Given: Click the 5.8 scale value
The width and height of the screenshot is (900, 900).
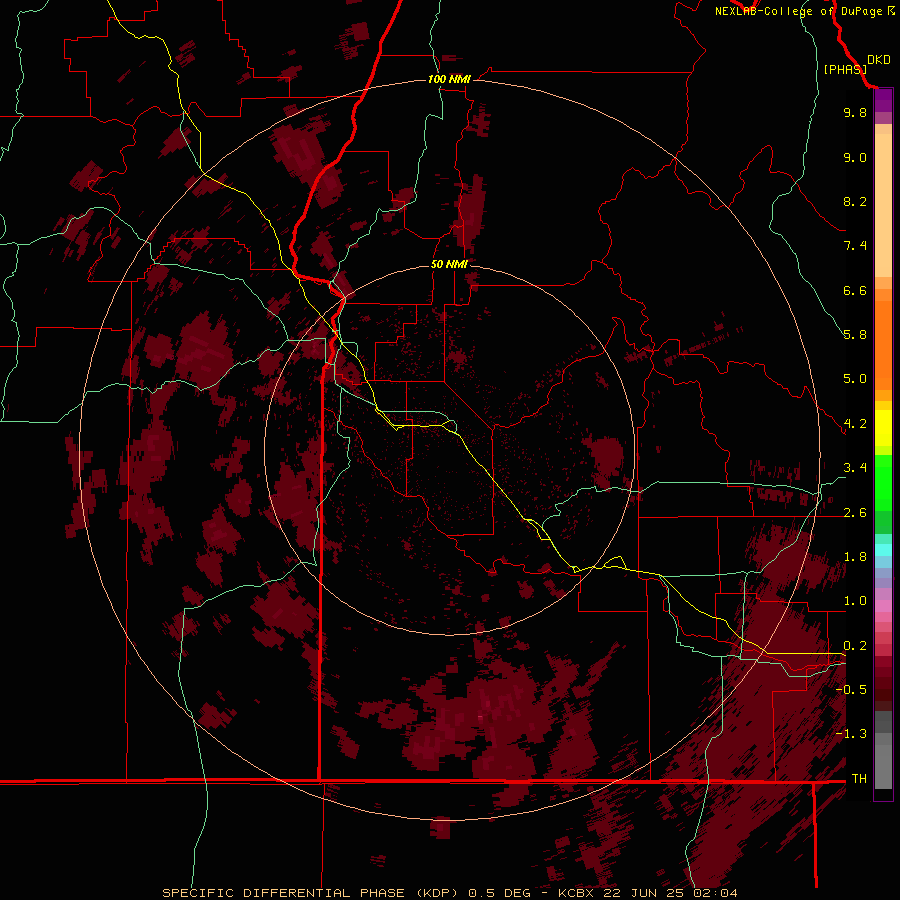Looking at the screenshot, I should [855, 335].
